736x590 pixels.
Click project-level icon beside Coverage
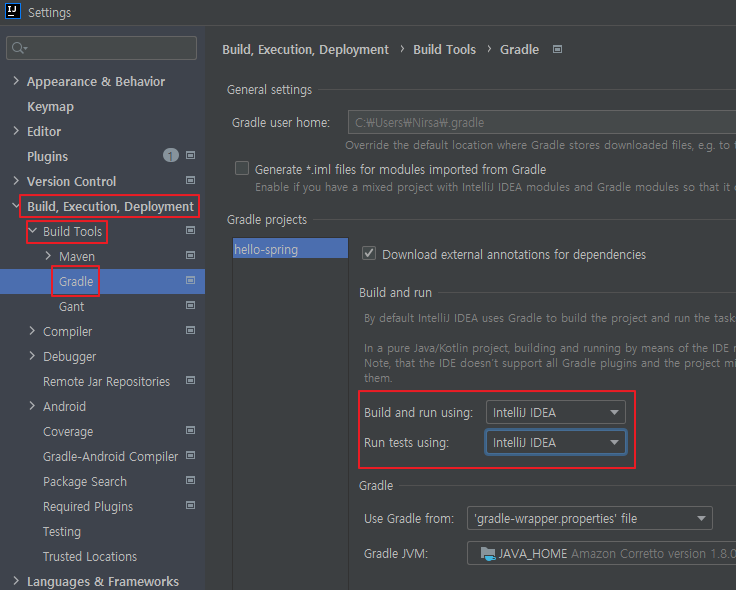point(190,430)
